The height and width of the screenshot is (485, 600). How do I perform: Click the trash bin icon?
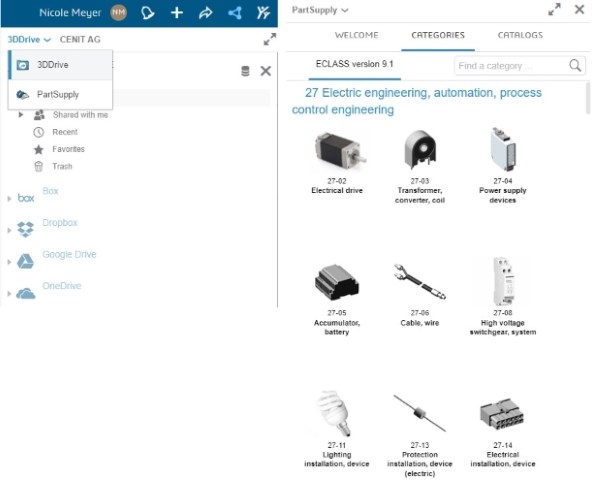click(x=39, y=167)
